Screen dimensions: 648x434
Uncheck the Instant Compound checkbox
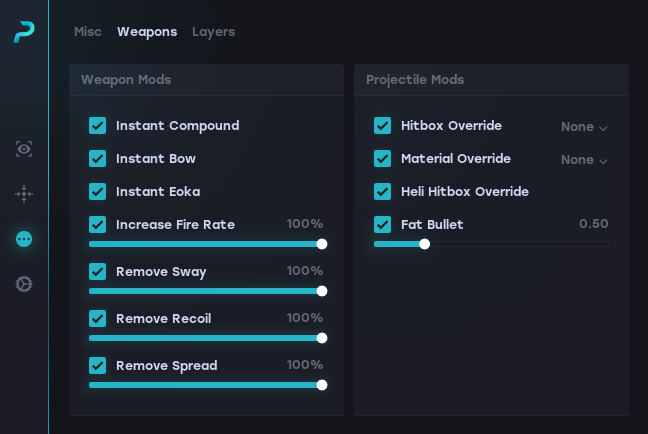[x=98, y=126]
